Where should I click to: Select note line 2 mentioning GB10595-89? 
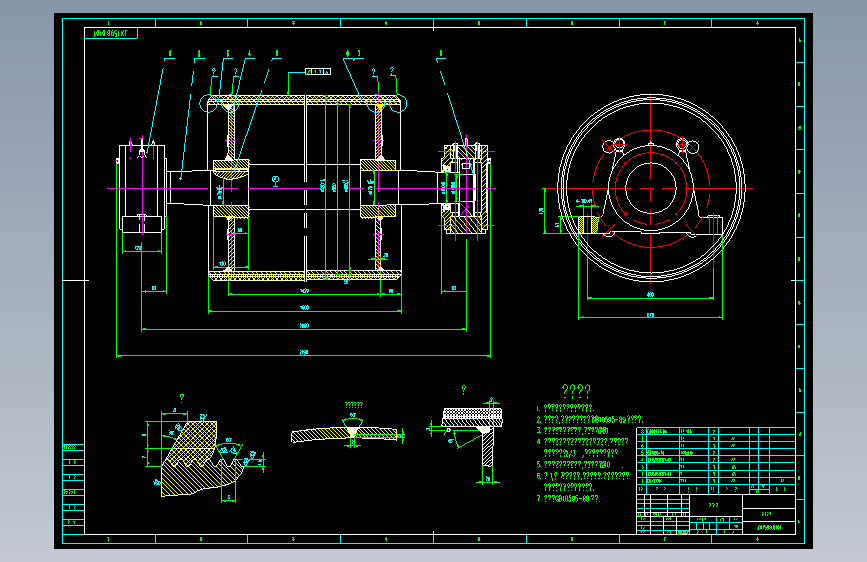click(589, 419)
